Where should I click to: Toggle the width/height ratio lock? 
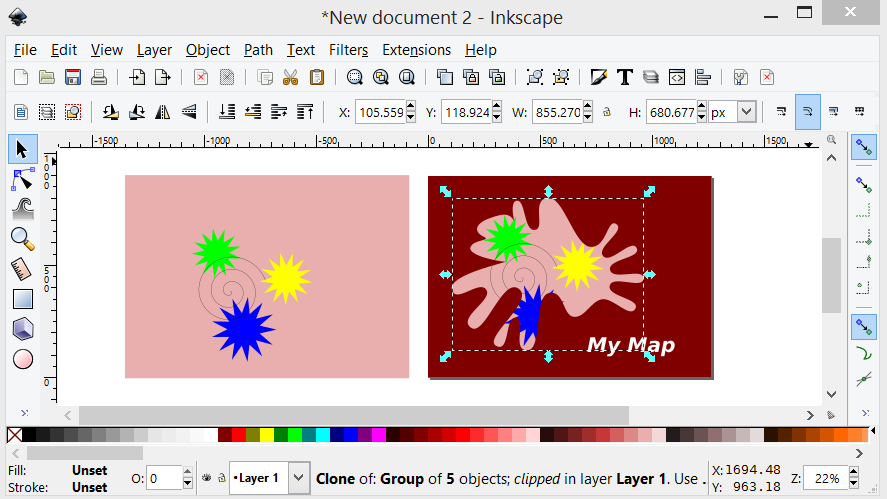coord(607,113)
